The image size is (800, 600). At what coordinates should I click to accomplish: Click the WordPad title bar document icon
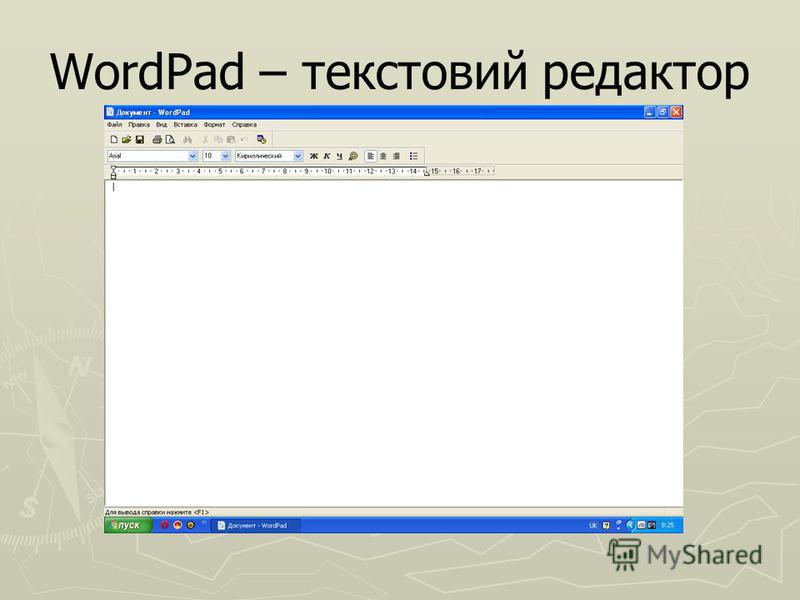click(x=110, y=112)
